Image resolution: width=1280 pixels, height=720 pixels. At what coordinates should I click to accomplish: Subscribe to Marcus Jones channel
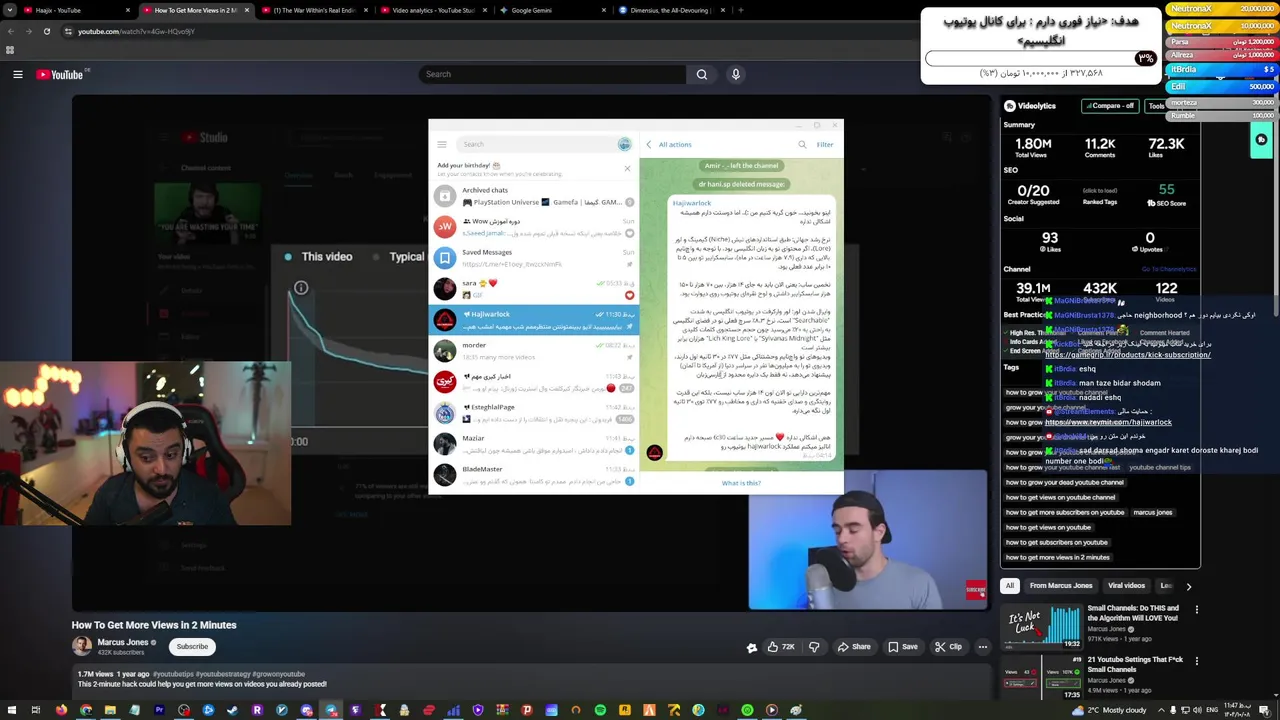pyautogui.click(x=192, y=646)
